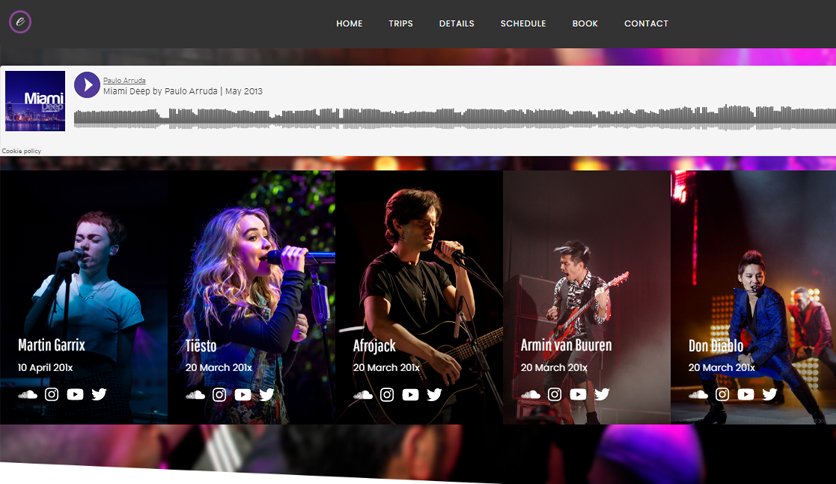This screenshot has width=836, height=484.
Task: Open Martin Garrix's YouTube icon
Action: coord(75,394)
